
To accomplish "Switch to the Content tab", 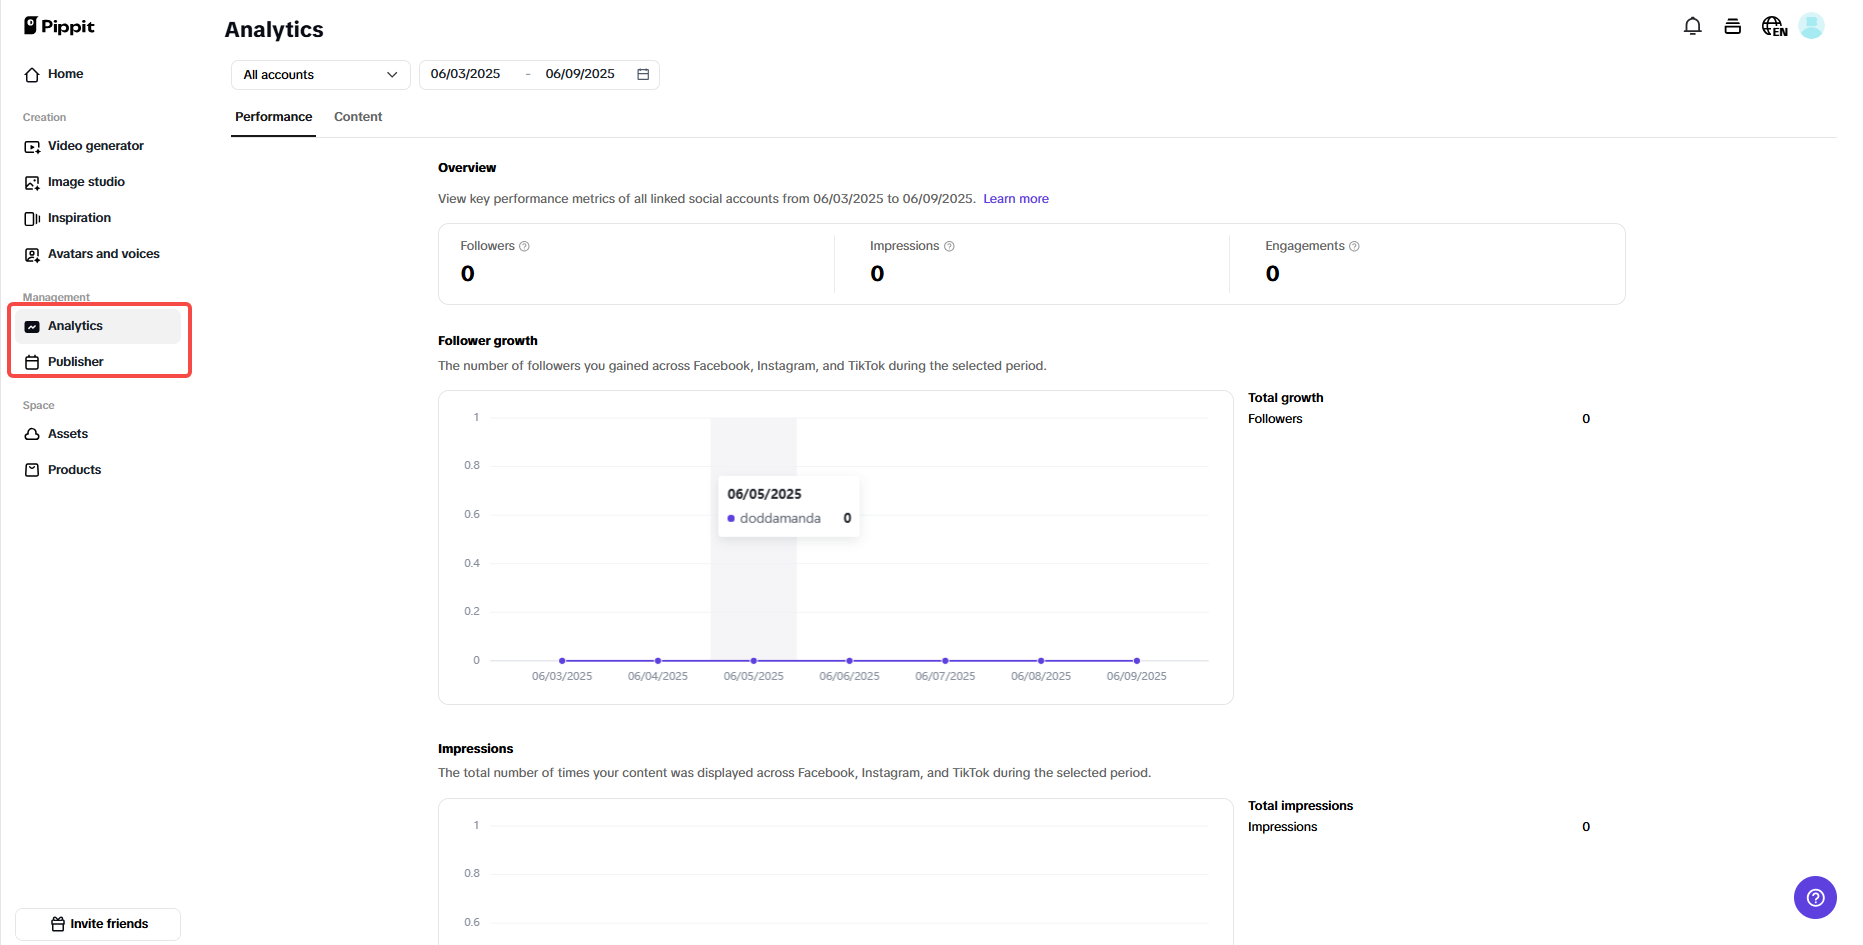I will click(x=358, y=117).
